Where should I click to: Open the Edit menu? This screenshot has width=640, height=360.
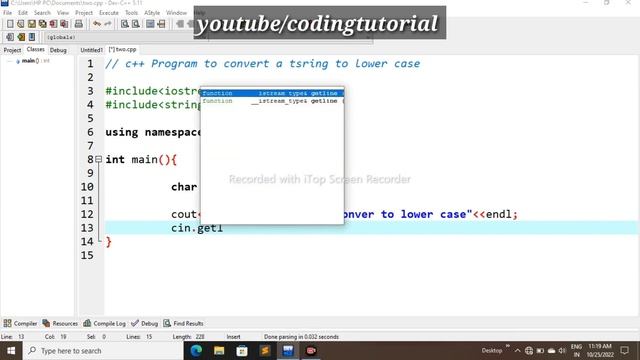coord(23,13)
